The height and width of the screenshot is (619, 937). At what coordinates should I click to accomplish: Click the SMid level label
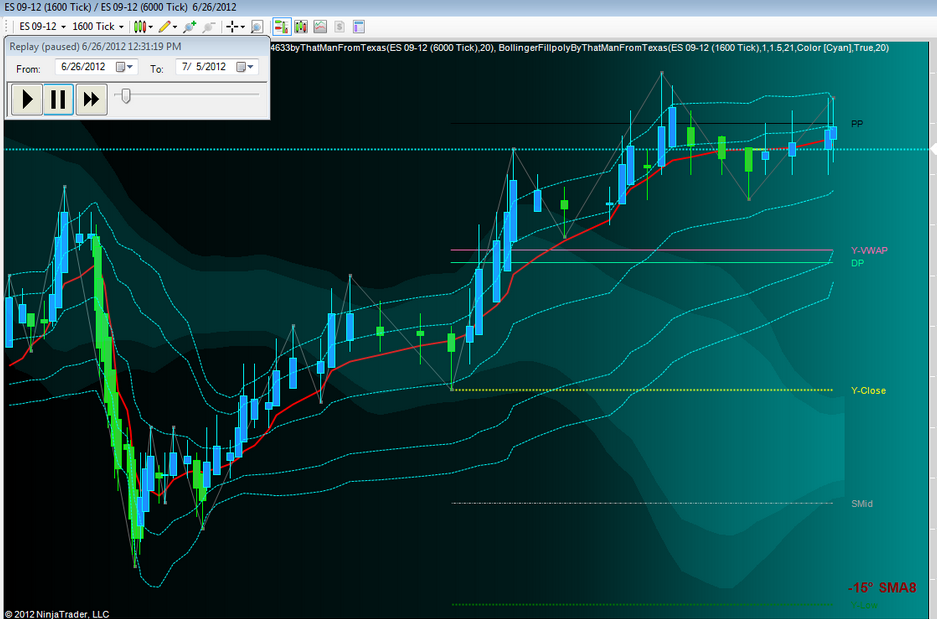862,504
